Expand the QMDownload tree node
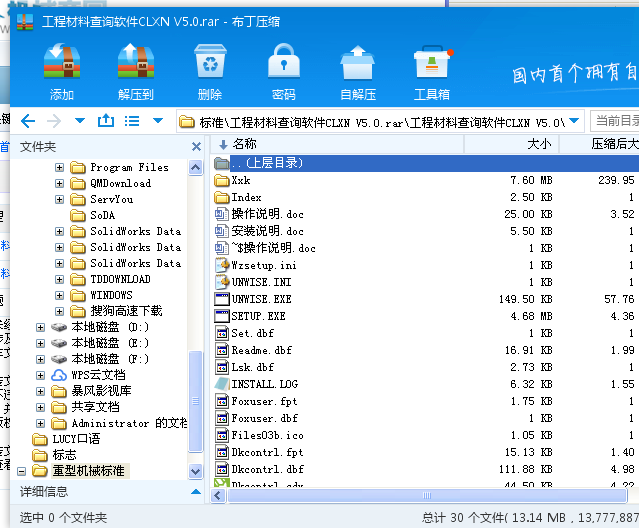 (59, 183)
